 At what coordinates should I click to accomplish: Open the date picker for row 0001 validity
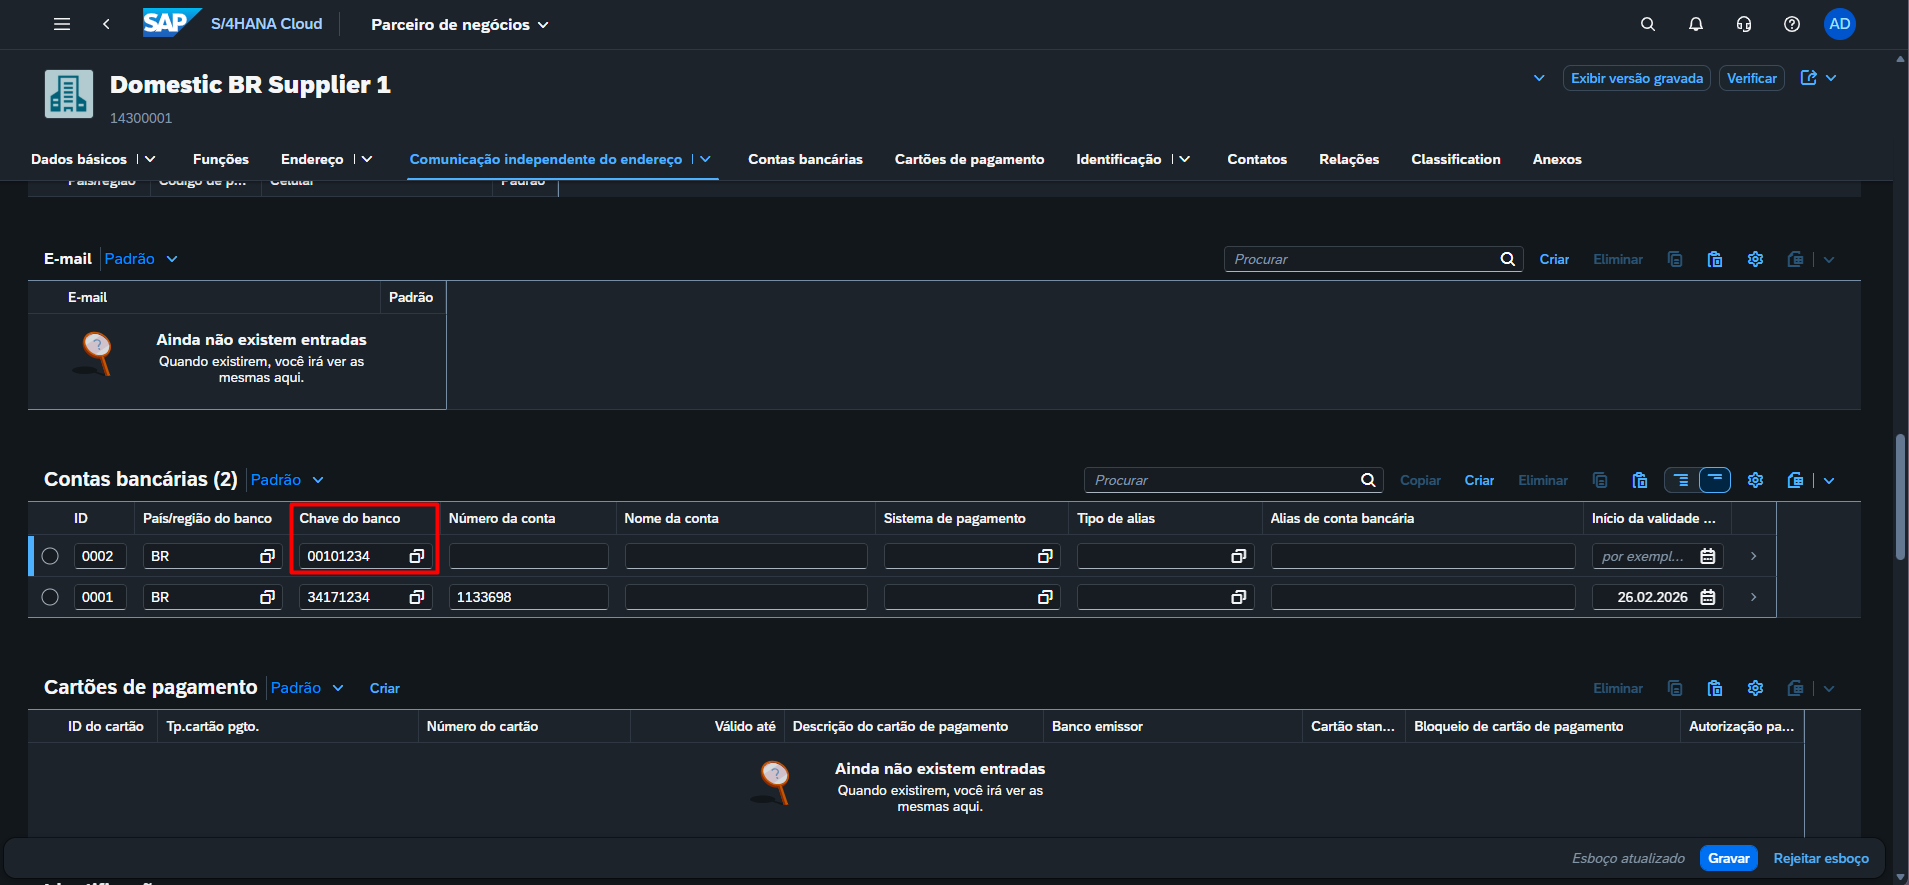[x=1708, y=597]
